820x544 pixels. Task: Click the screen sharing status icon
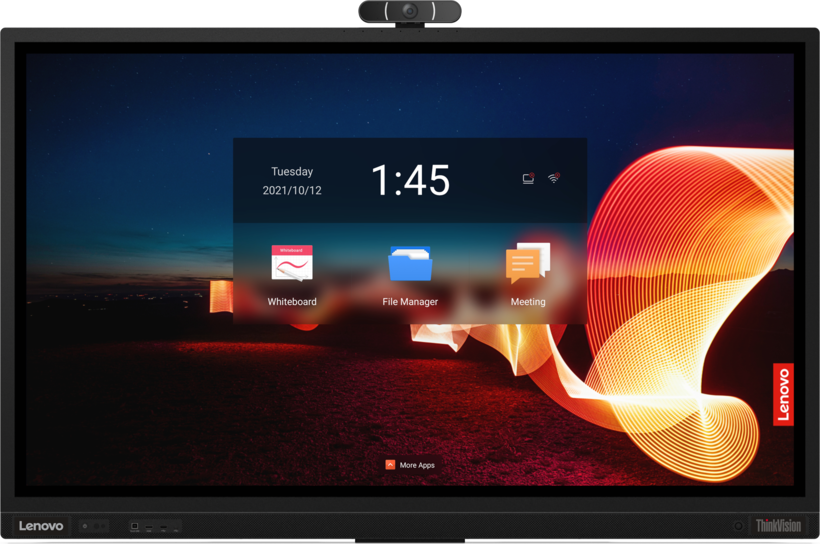[528, 179]
